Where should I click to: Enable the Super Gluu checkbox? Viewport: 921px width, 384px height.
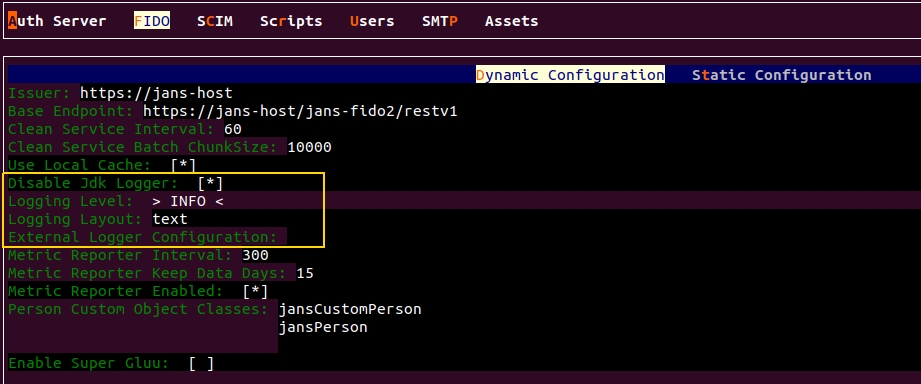tap(201, 363)
